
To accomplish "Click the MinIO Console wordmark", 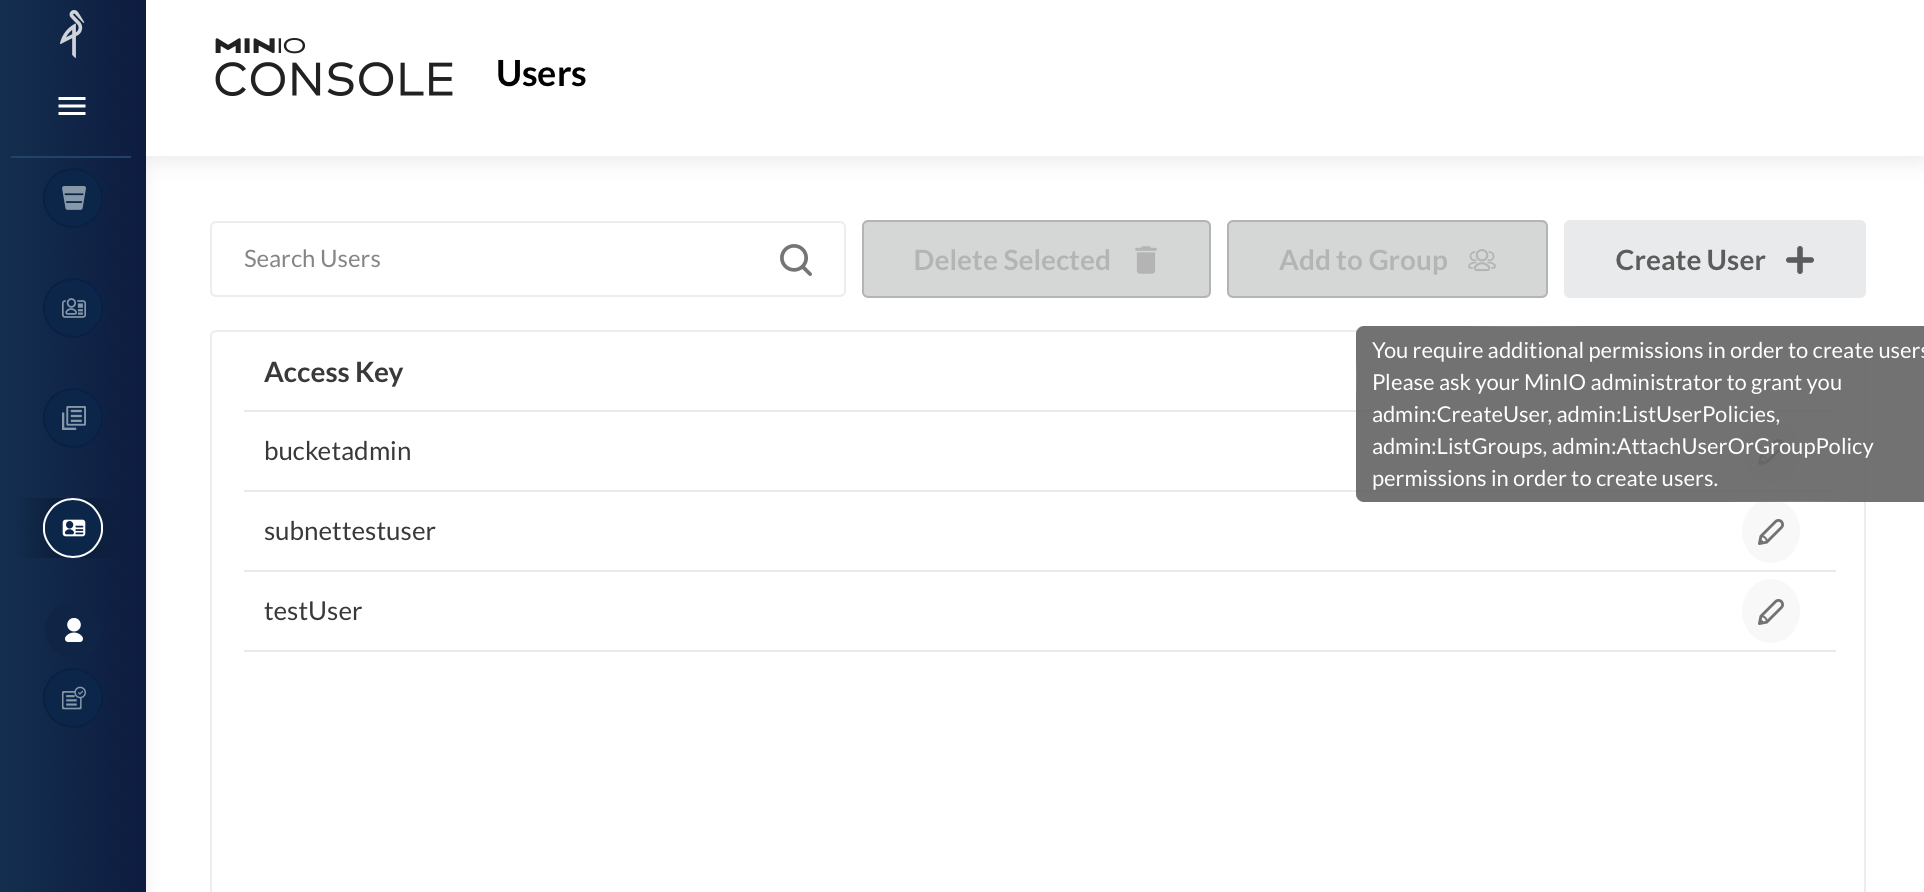I will coord(334,65).
